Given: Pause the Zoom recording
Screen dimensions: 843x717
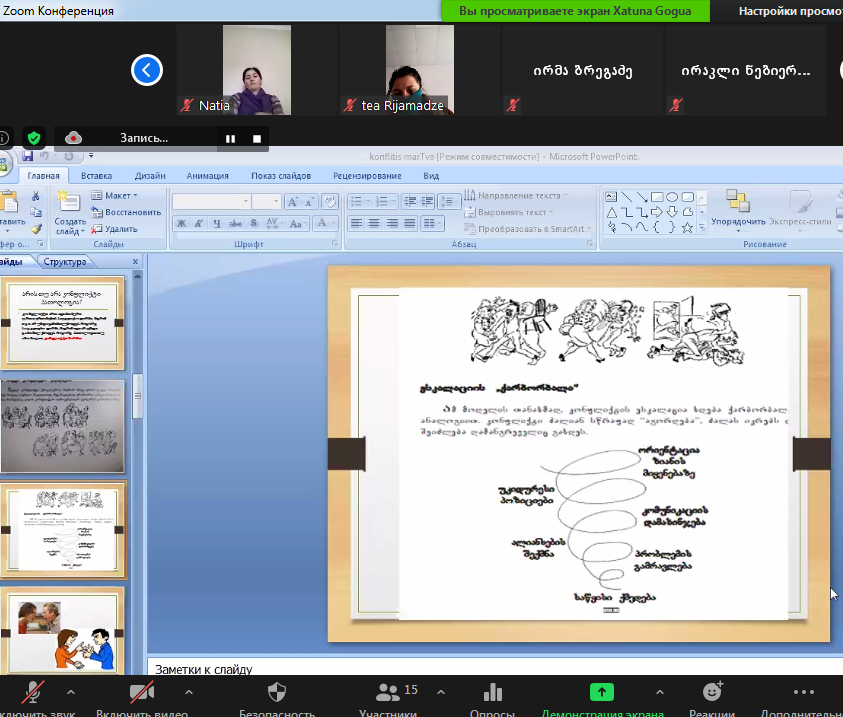Looking at the screenshot, I should [x=230, y=138].
